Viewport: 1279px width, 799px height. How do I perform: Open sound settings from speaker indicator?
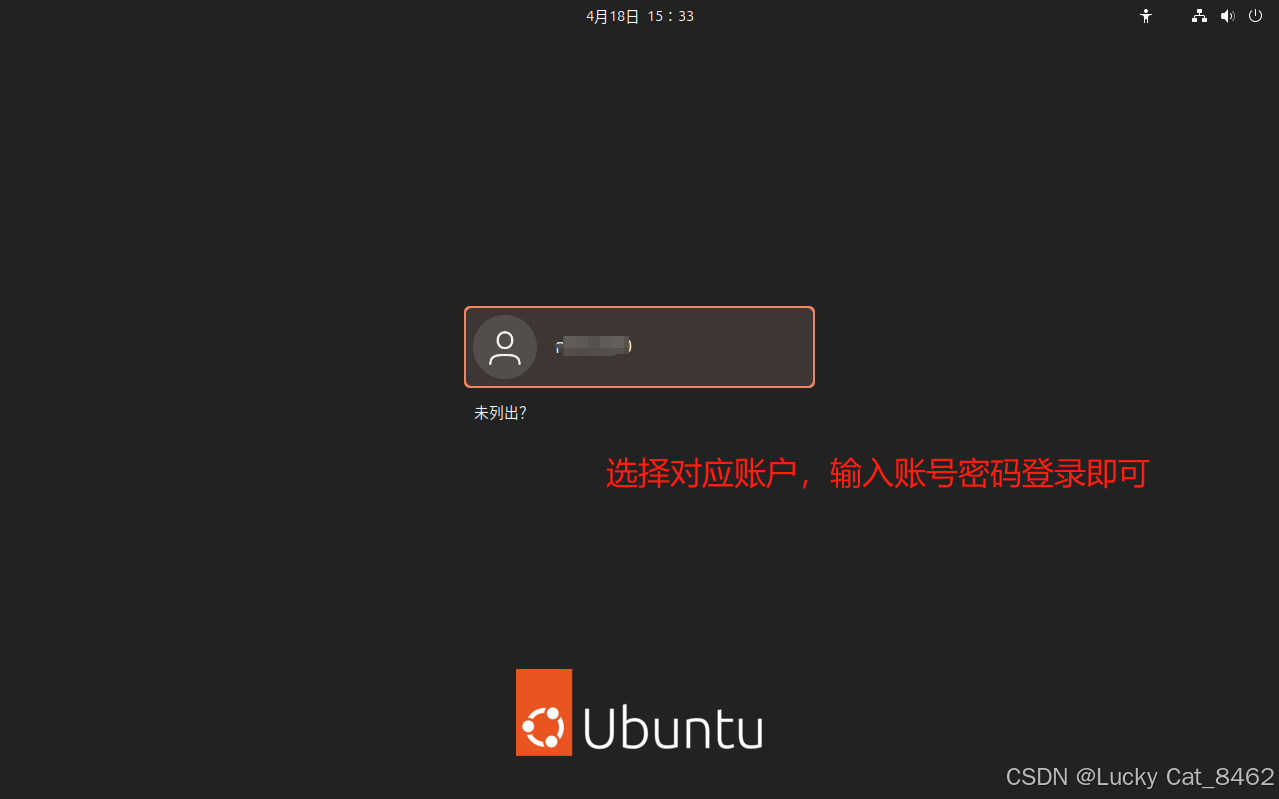pos(1228,16)
